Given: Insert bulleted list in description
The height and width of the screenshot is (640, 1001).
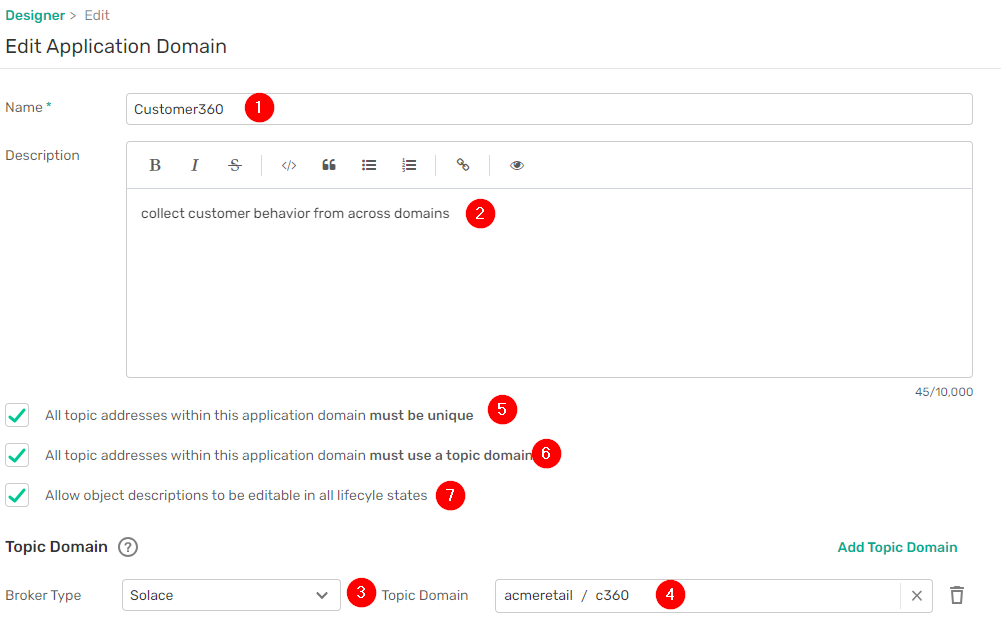Looking at the screenshot, I should (369, 166).
